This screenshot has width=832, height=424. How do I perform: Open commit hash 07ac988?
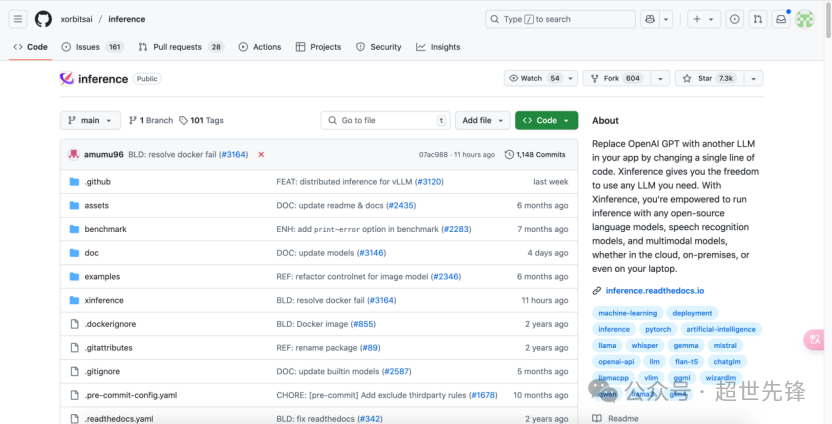434,154
